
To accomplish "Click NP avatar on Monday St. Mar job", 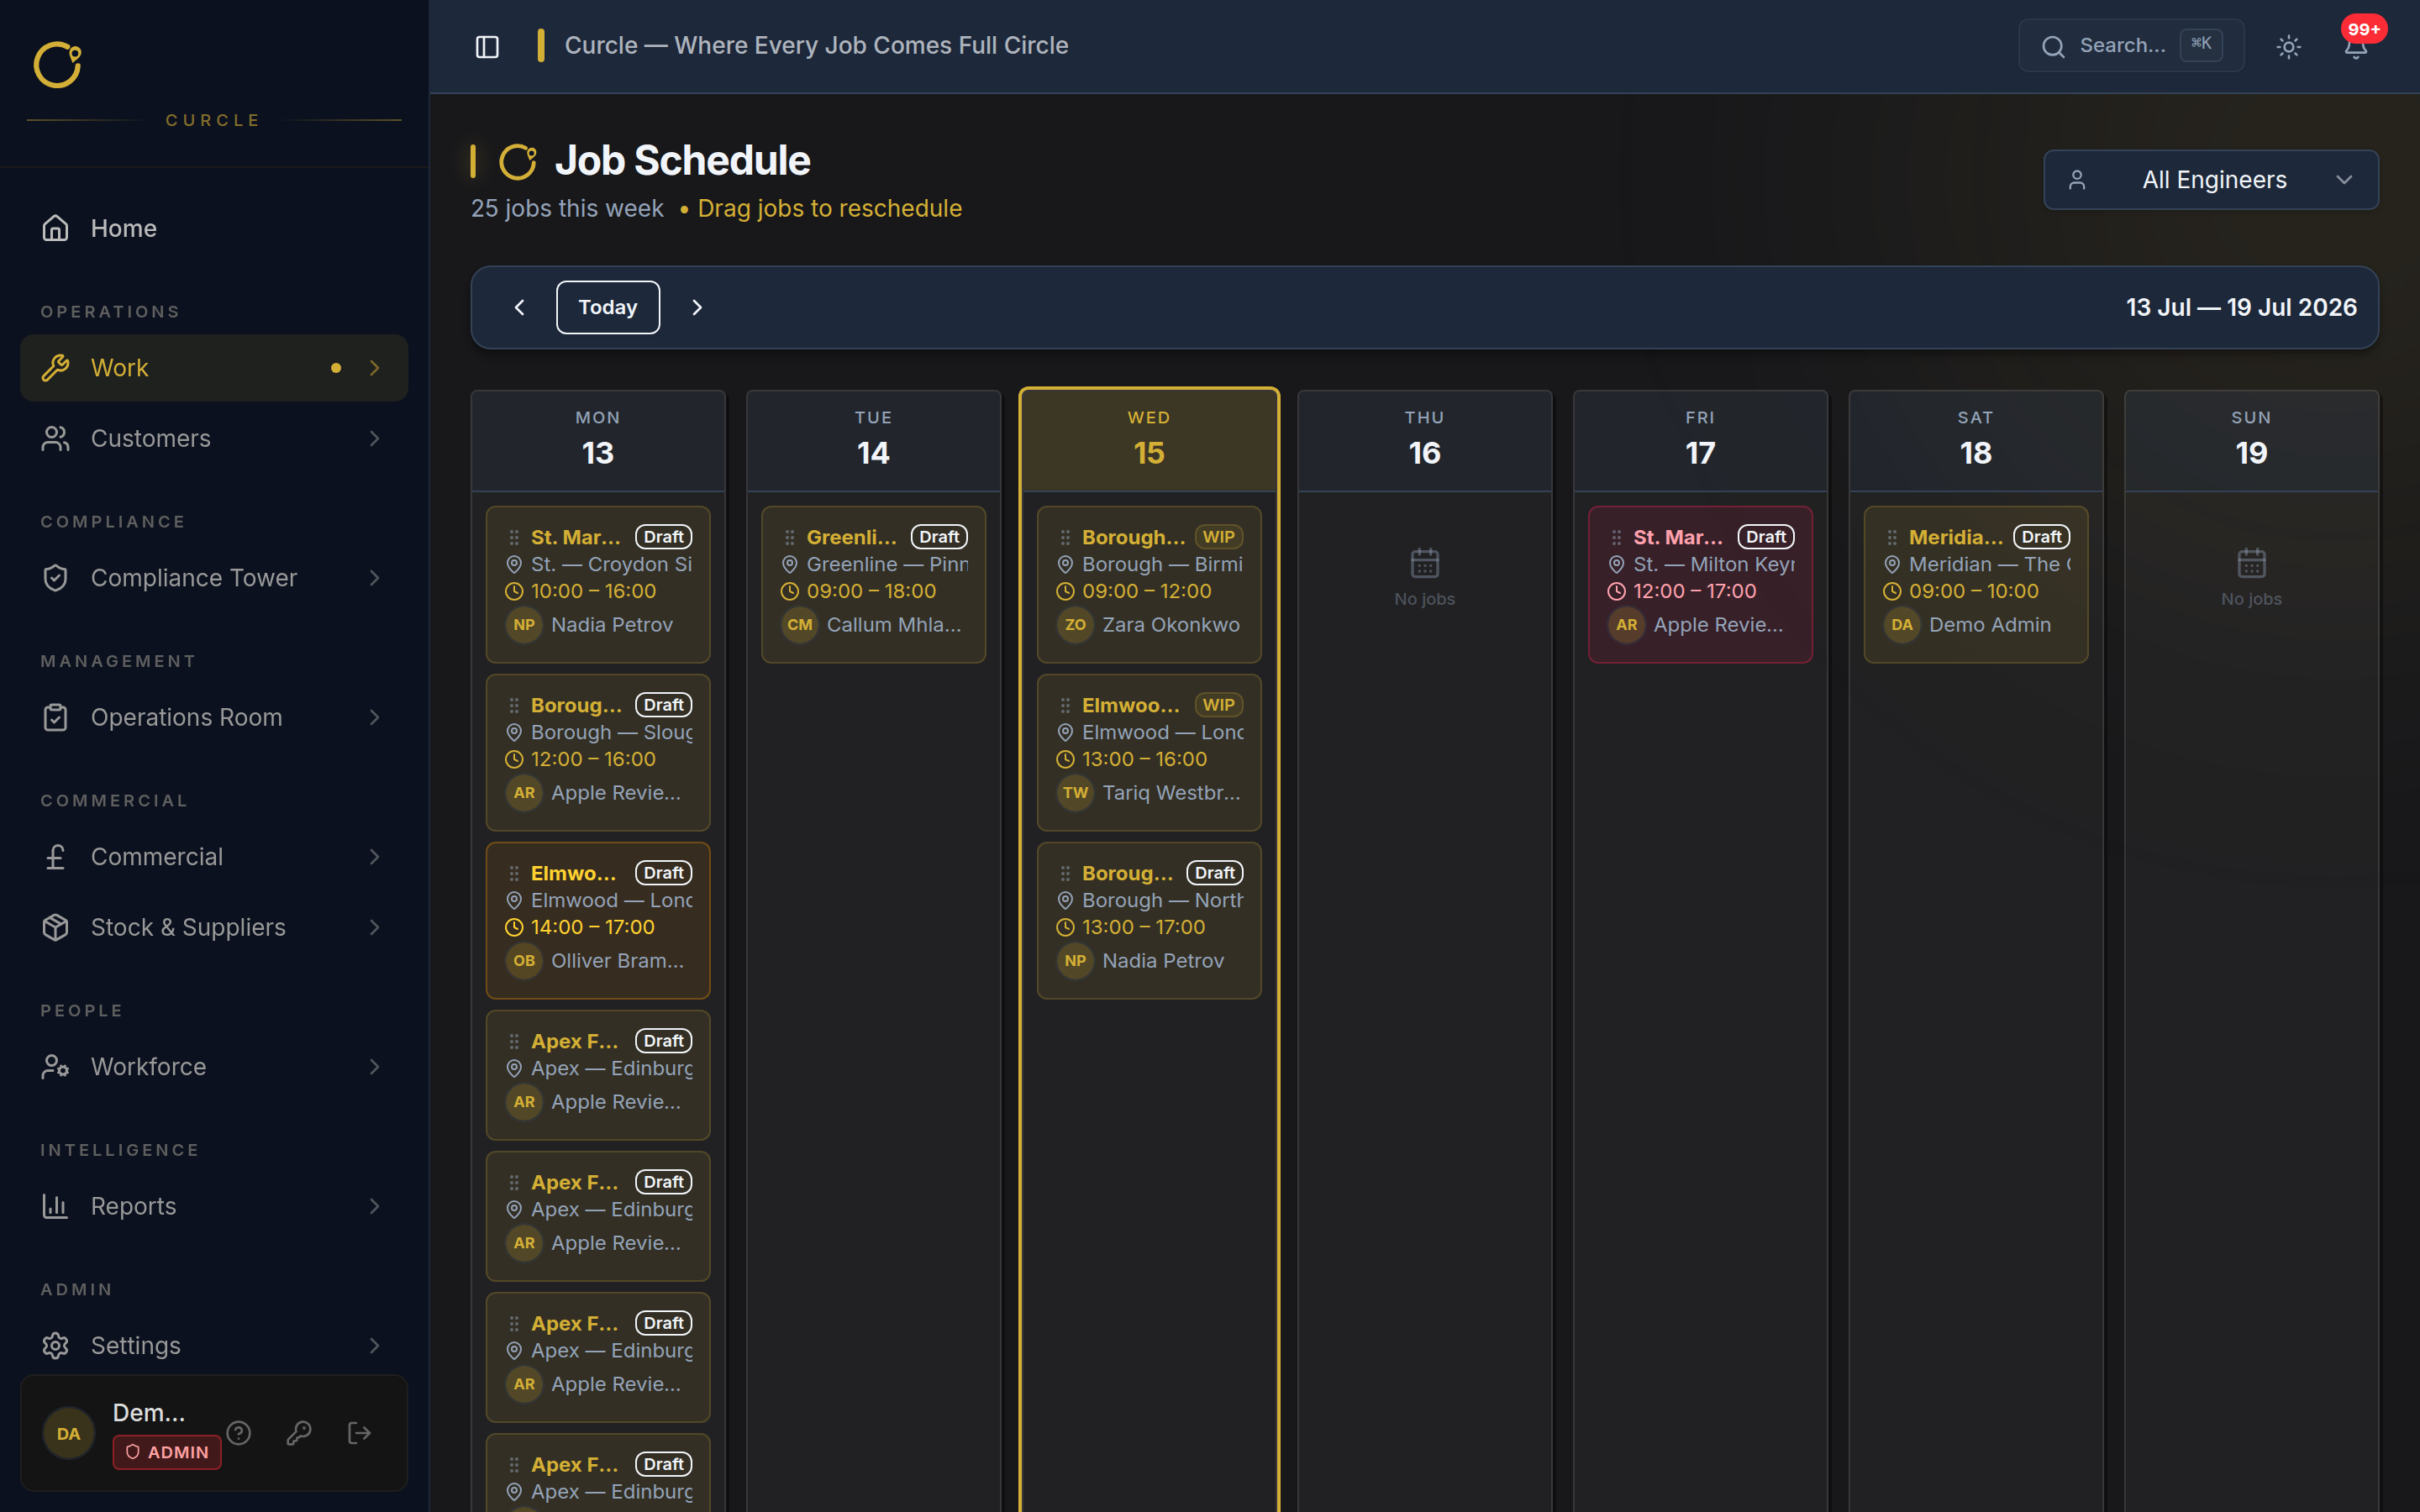I will (524, 625).
